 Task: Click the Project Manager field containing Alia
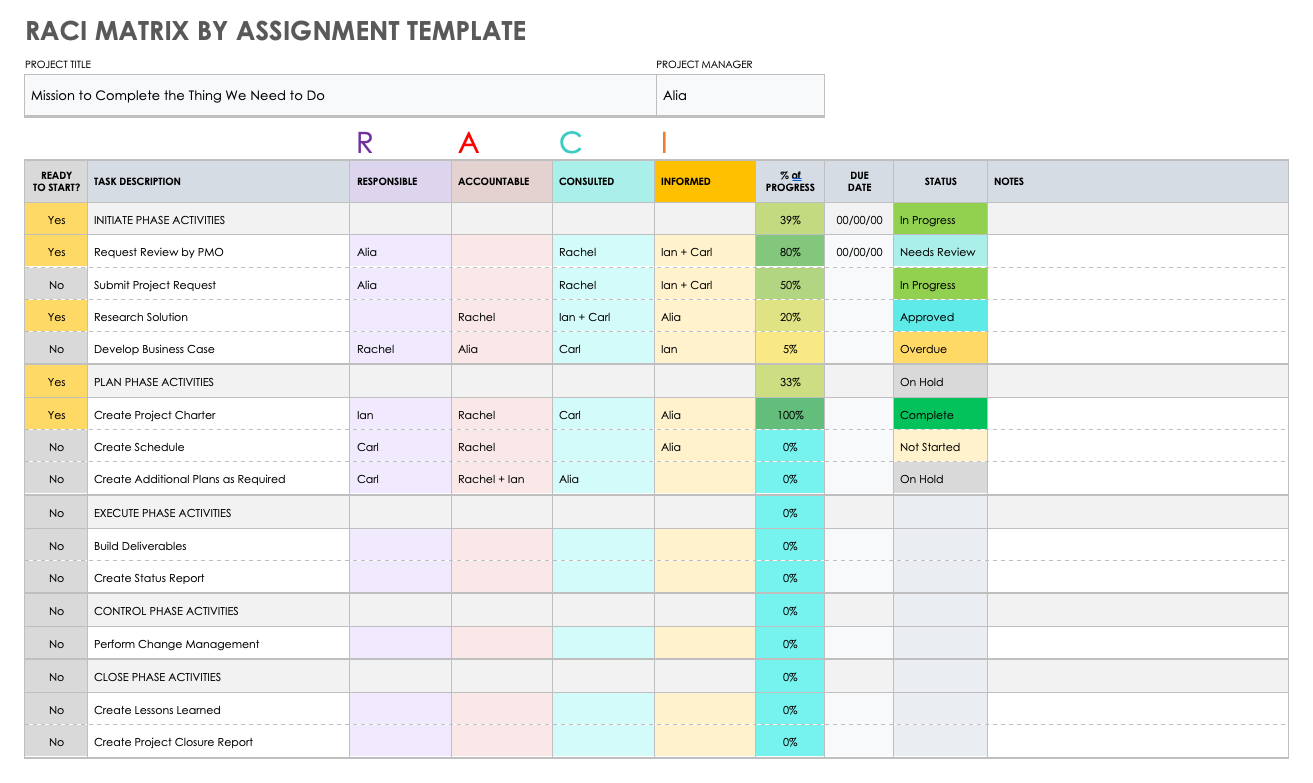pyautogui.click(x=740, y=96)
